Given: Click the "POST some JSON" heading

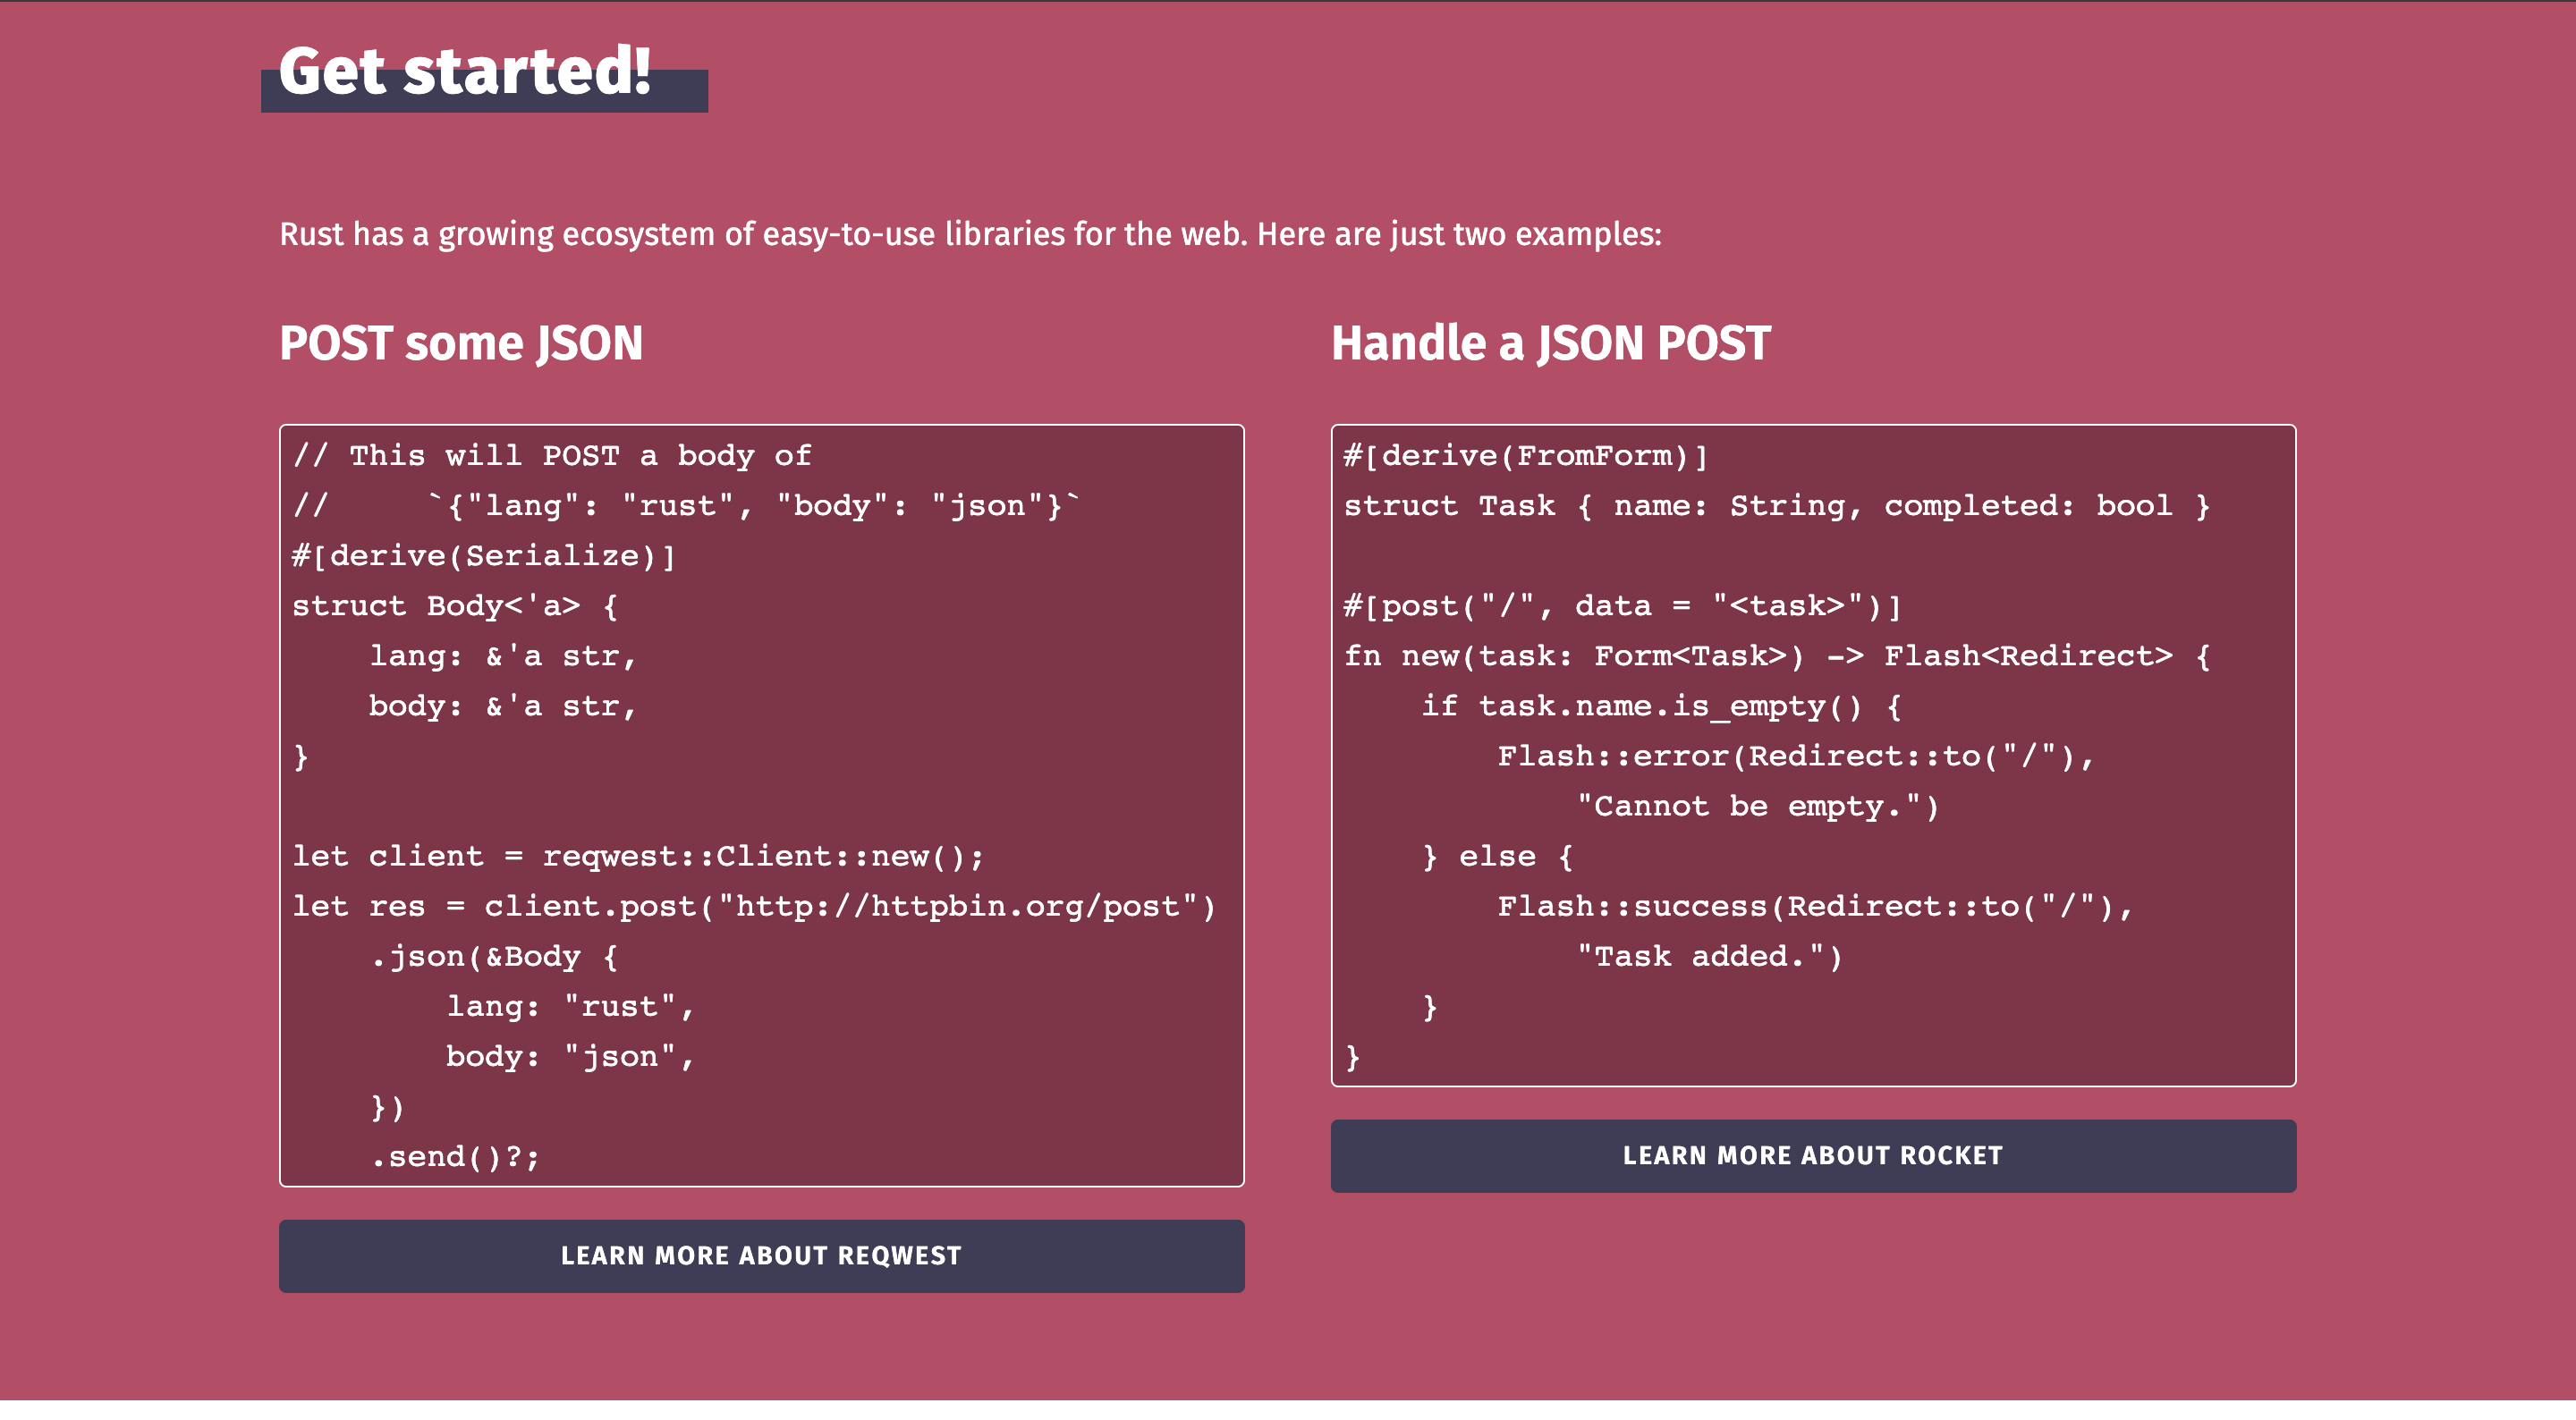Looking at the screenshot, I should [x=461, y=343].
